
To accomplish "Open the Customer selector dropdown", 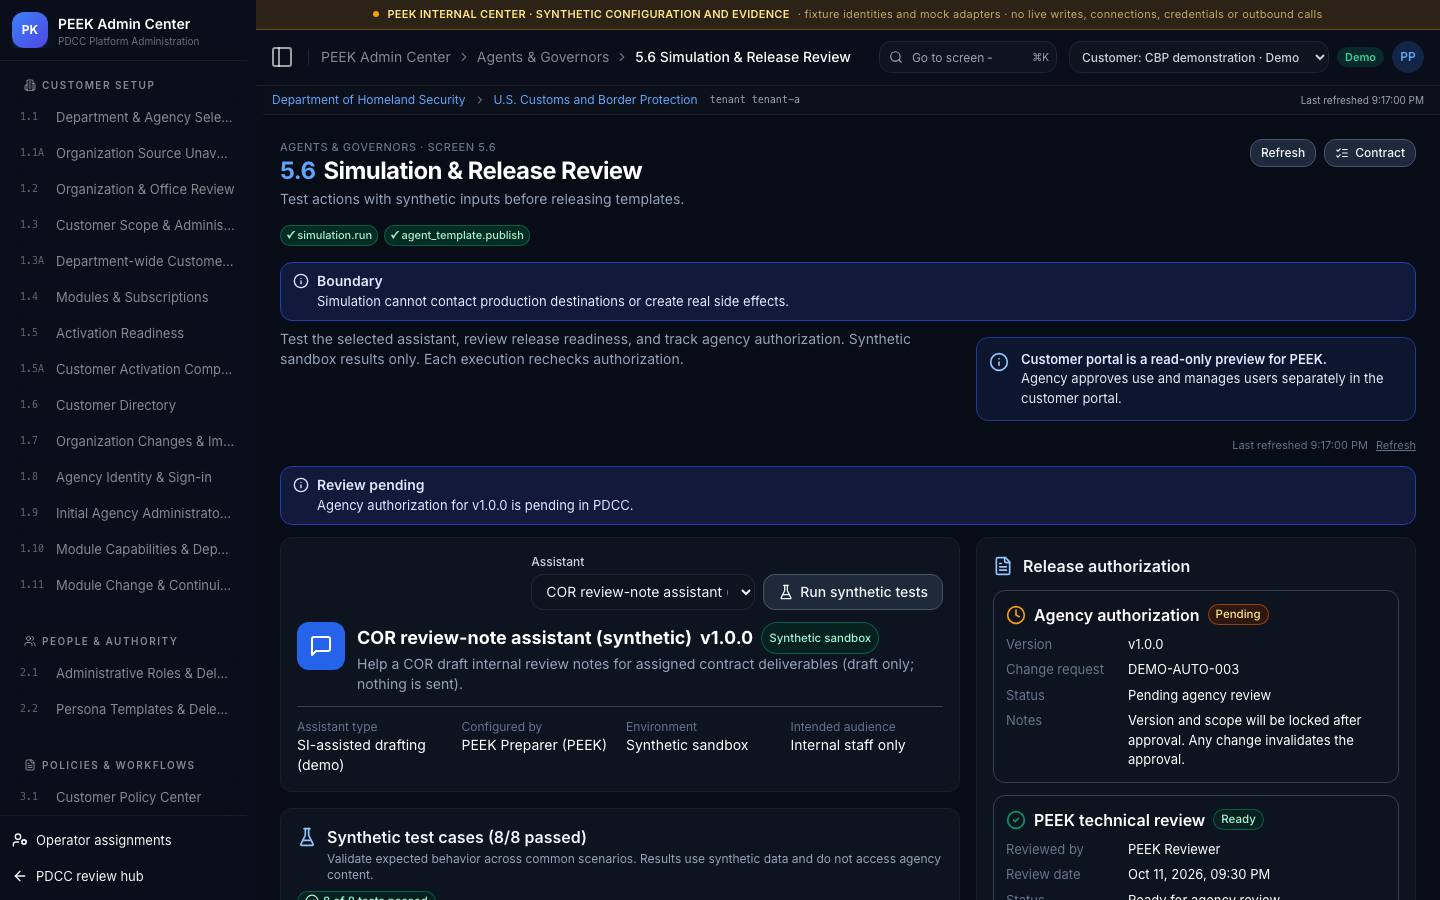I will tap(1199, 57).
